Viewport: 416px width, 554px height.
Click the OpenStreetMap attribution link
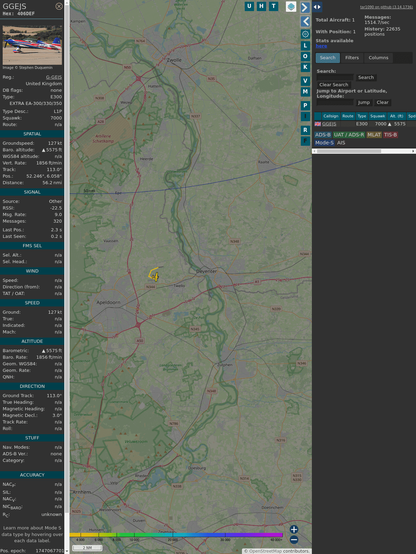pos(266,551)
